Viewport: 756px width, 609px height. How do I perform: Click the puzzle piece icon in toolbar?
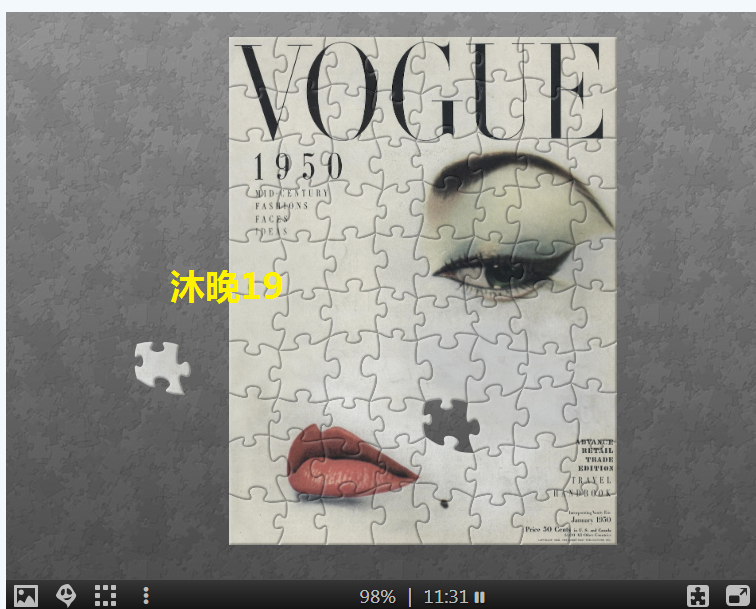pos(698,596)
